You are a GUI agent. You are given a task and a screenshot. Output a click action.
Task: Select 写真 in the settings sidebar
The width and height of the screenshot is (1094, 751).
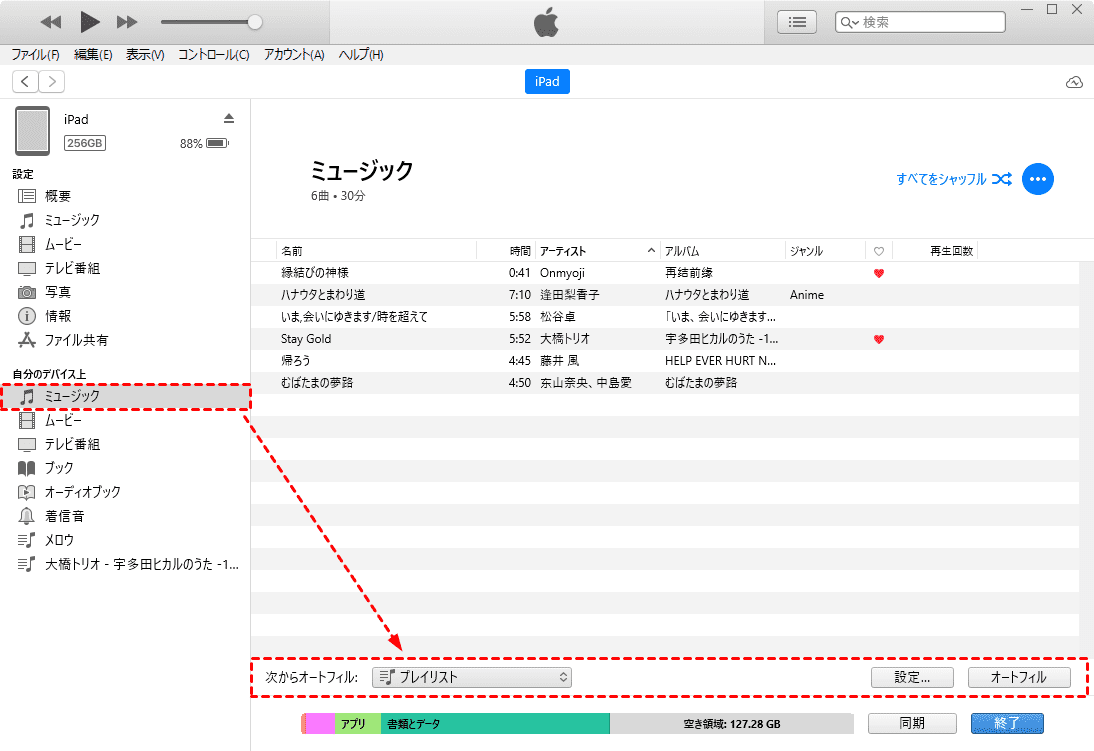click(58, 292)
